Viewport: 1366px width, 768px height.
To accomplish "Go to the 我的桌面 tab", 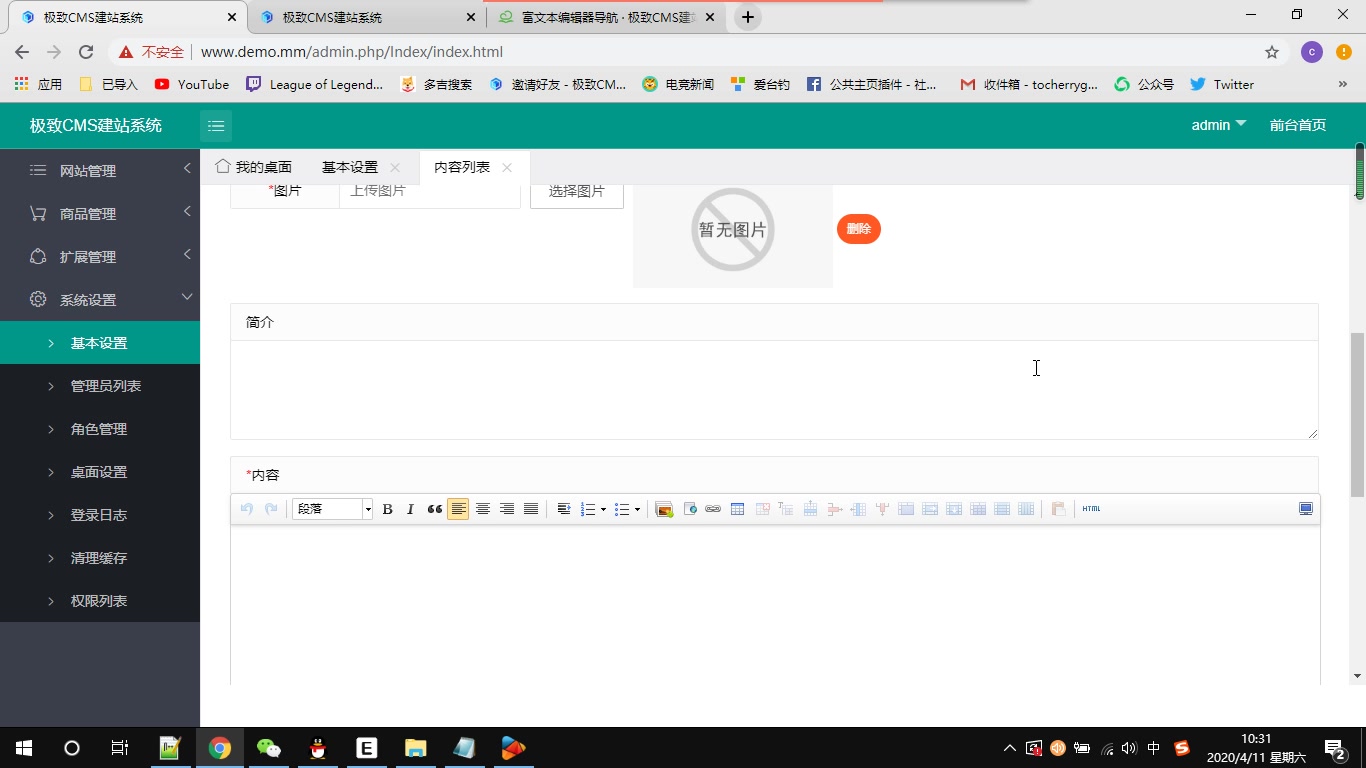I will click(x=262, y=166).
